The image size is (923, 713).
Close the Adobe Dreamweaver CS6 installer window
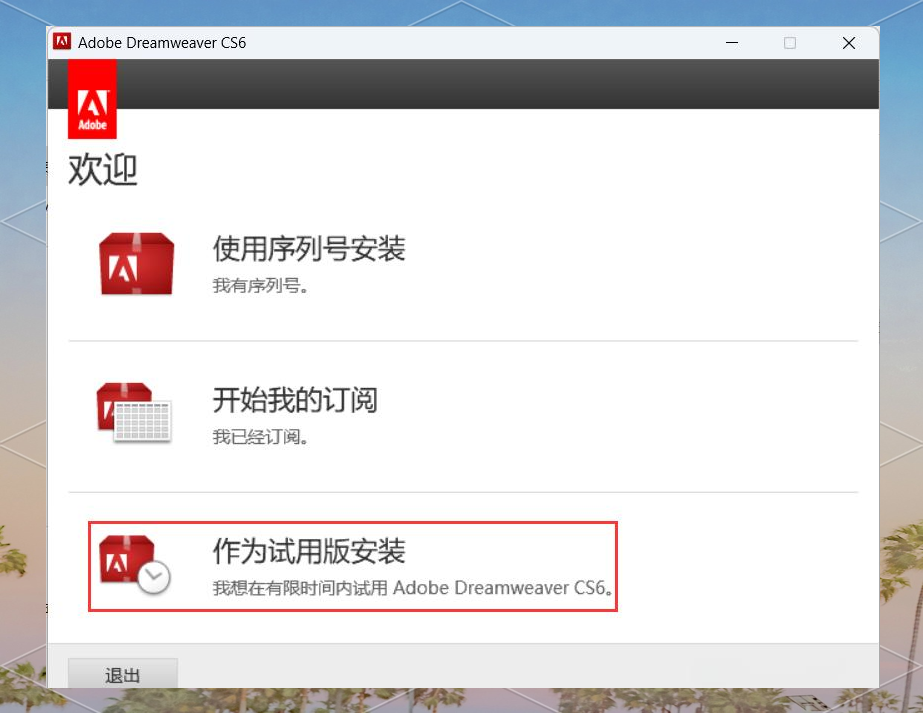click(x=848, y=42)
